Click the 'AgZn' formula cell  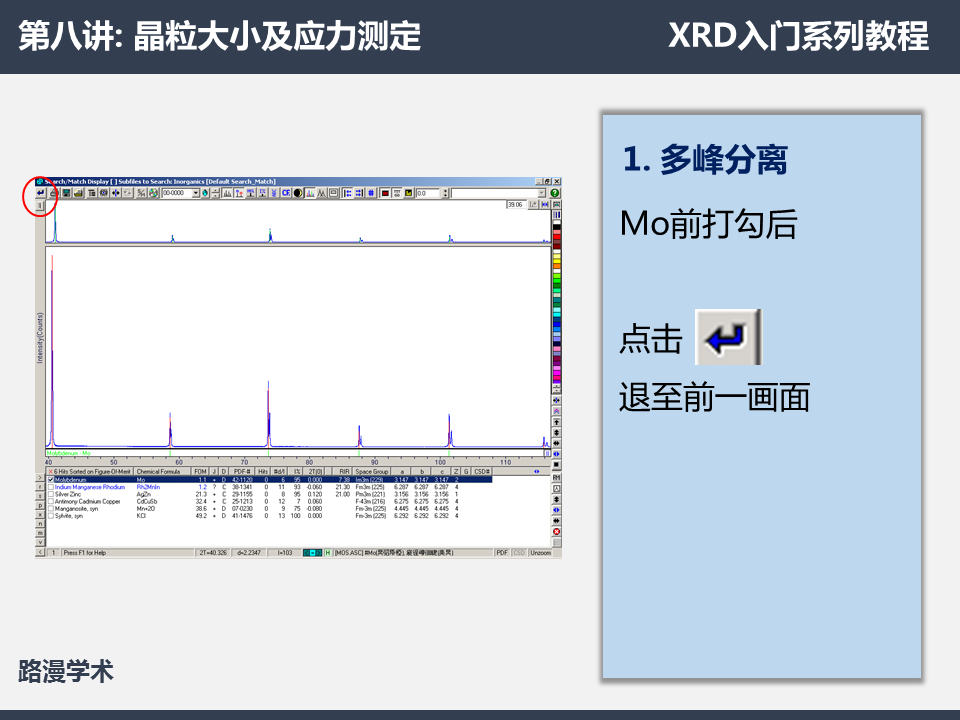144,494
